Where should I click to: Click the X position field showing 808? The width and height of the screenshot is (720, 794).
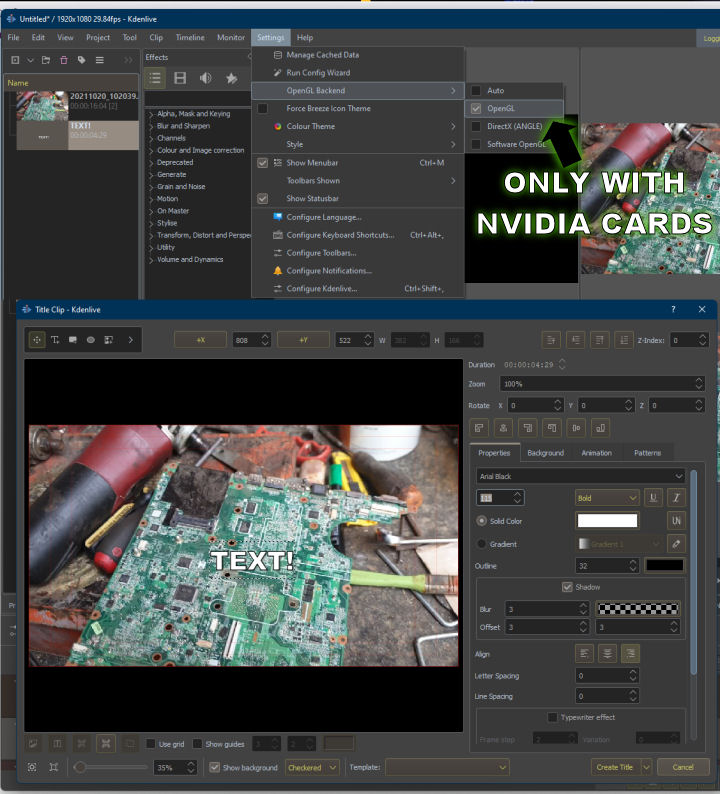click(252, 340)
